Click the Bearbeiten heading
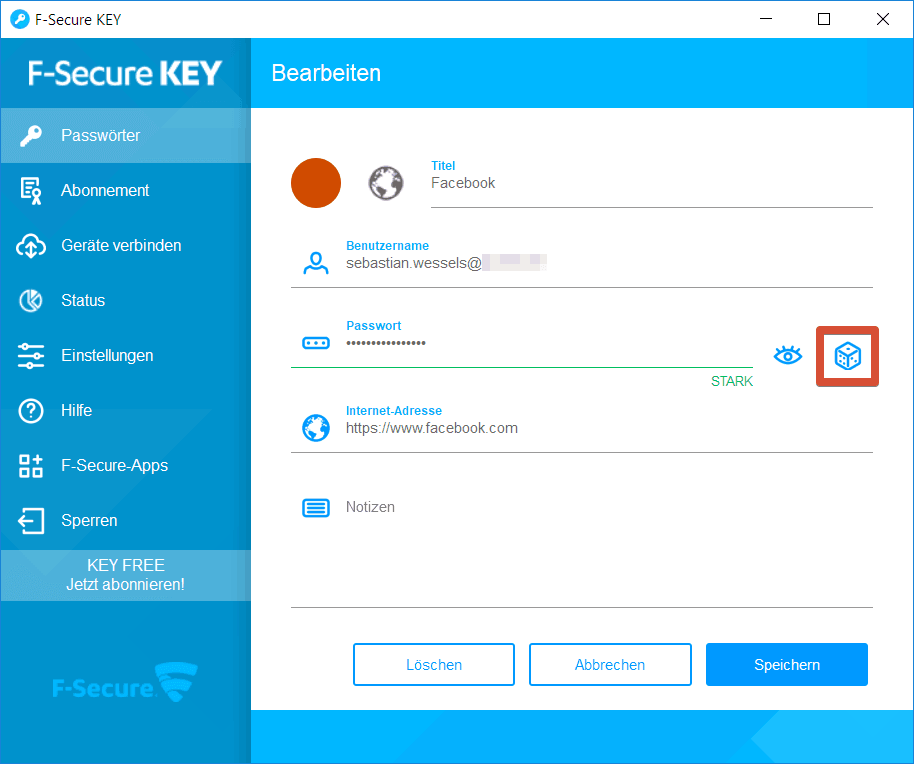This screenshot has width=914, height=764. point(326,73)
